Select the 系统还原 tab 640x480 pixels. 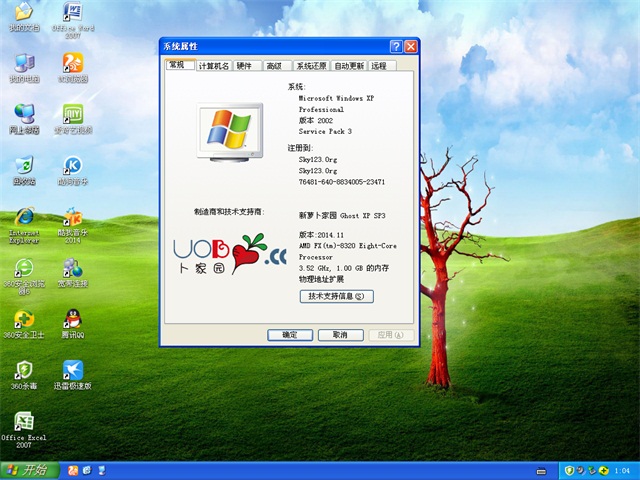311,66
